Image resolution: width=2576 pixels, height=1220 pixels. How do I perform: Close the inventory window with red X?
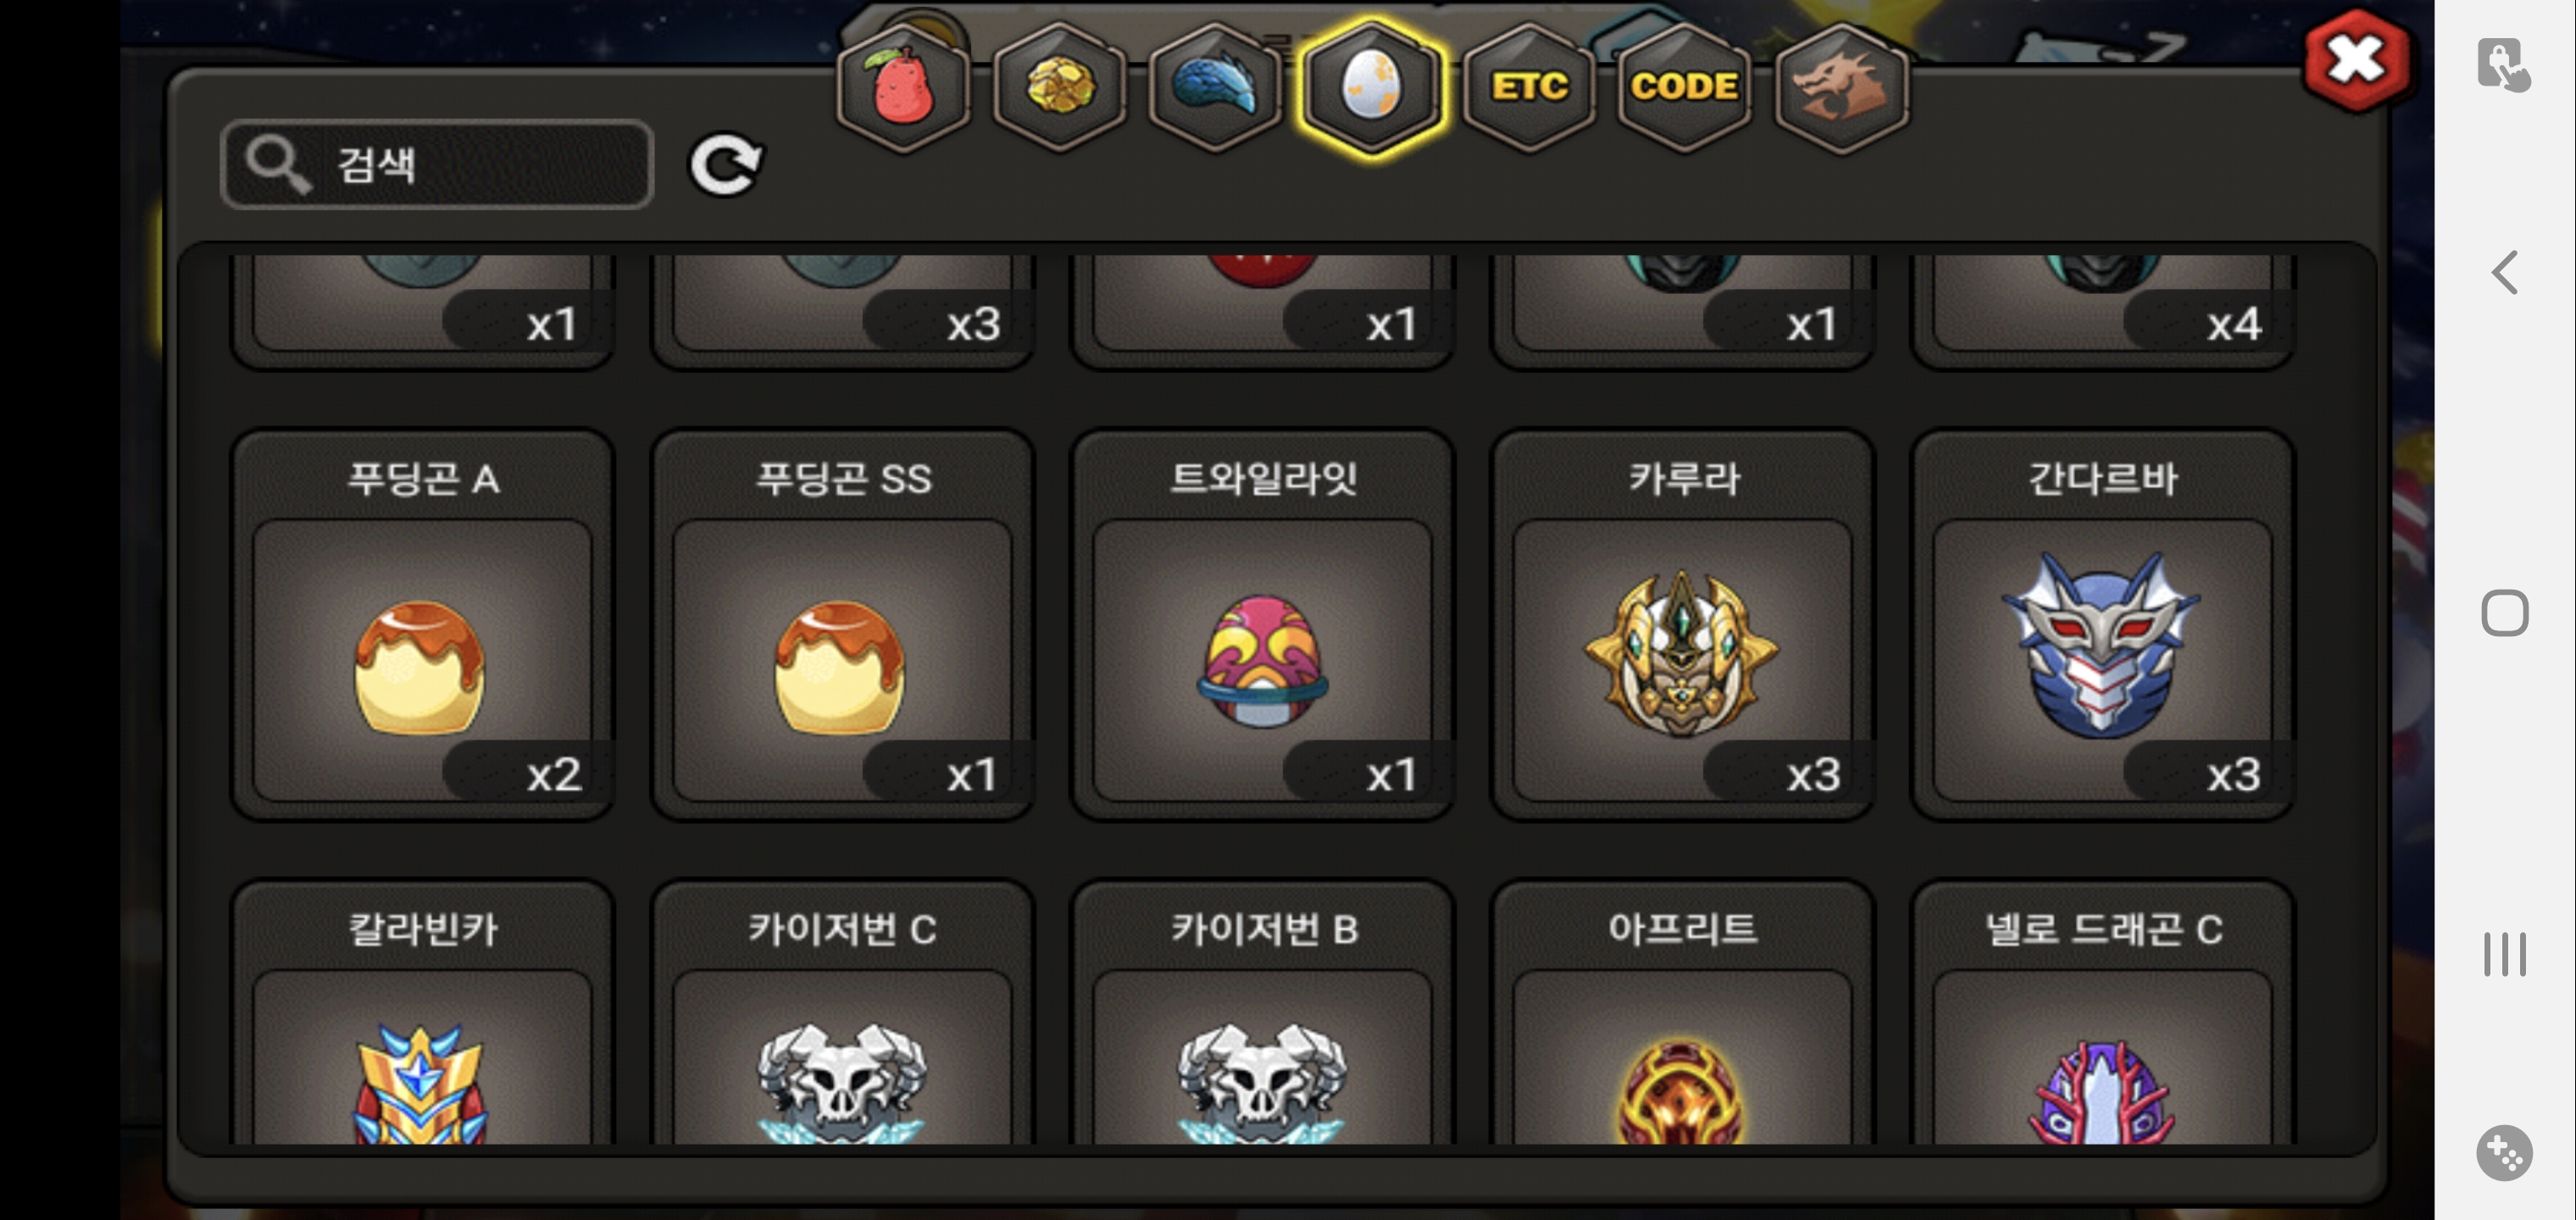(x=2357, y=61)
